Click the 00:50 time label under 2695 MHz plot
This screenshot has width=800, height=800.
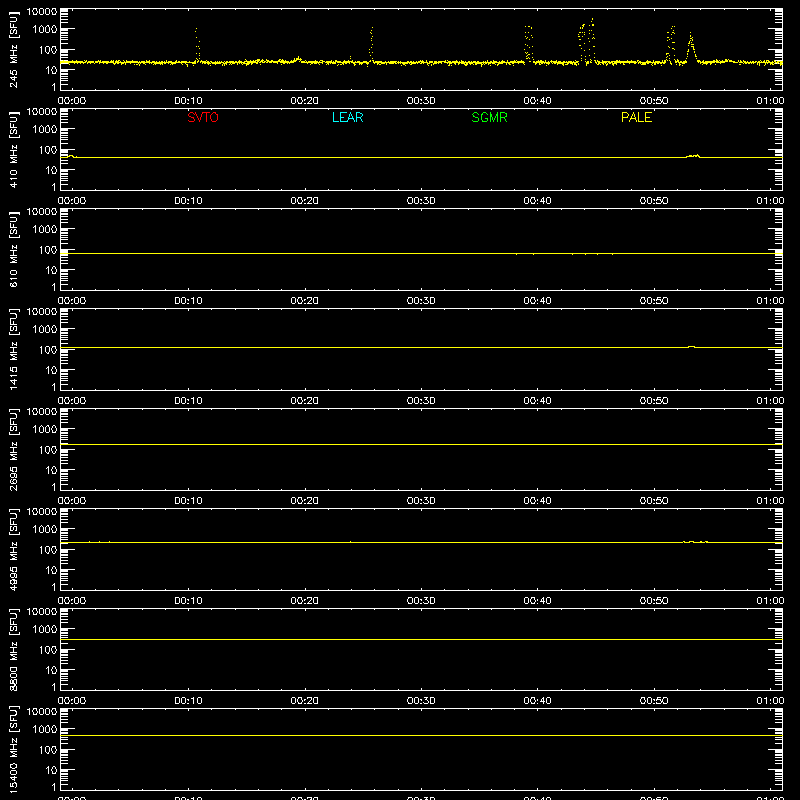pos(654,501)
